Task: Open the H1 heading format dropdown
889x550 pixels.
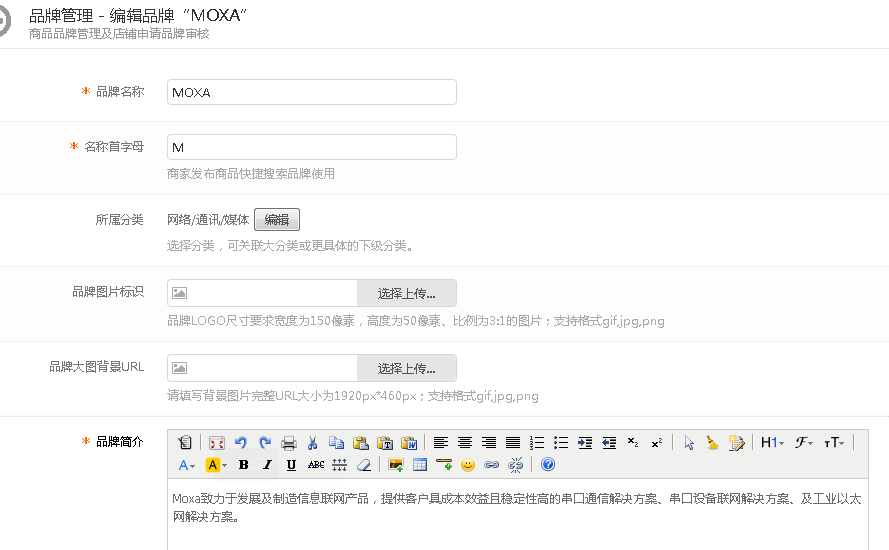Action: pyautogui.click(x=772, y=443)
